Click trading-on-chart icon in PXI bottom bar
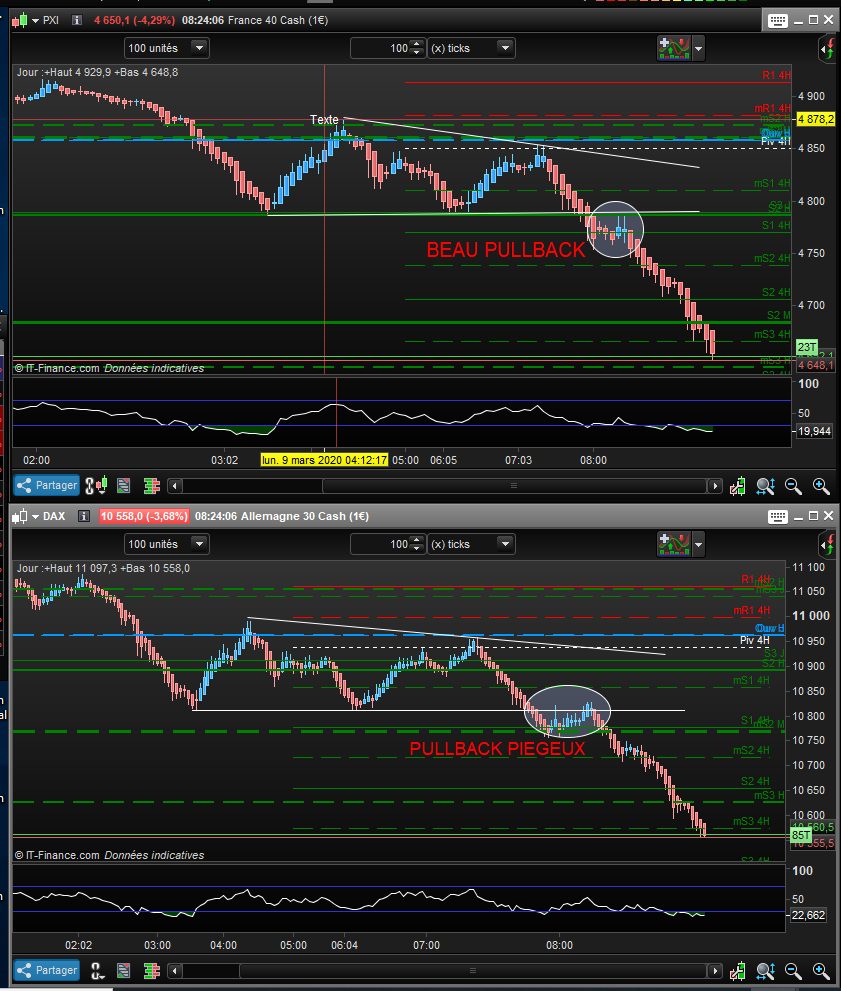Screen dimensions: 841x991 click(737, 486)
